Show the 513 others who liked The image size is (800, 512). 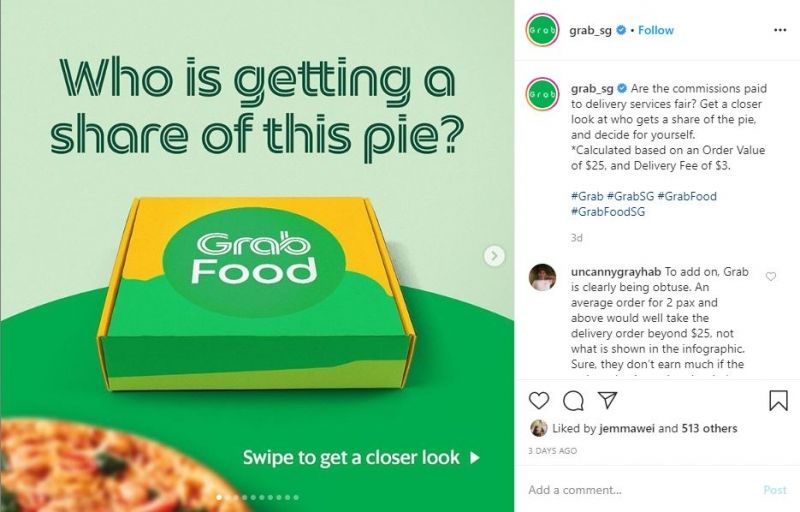point(709,428)
